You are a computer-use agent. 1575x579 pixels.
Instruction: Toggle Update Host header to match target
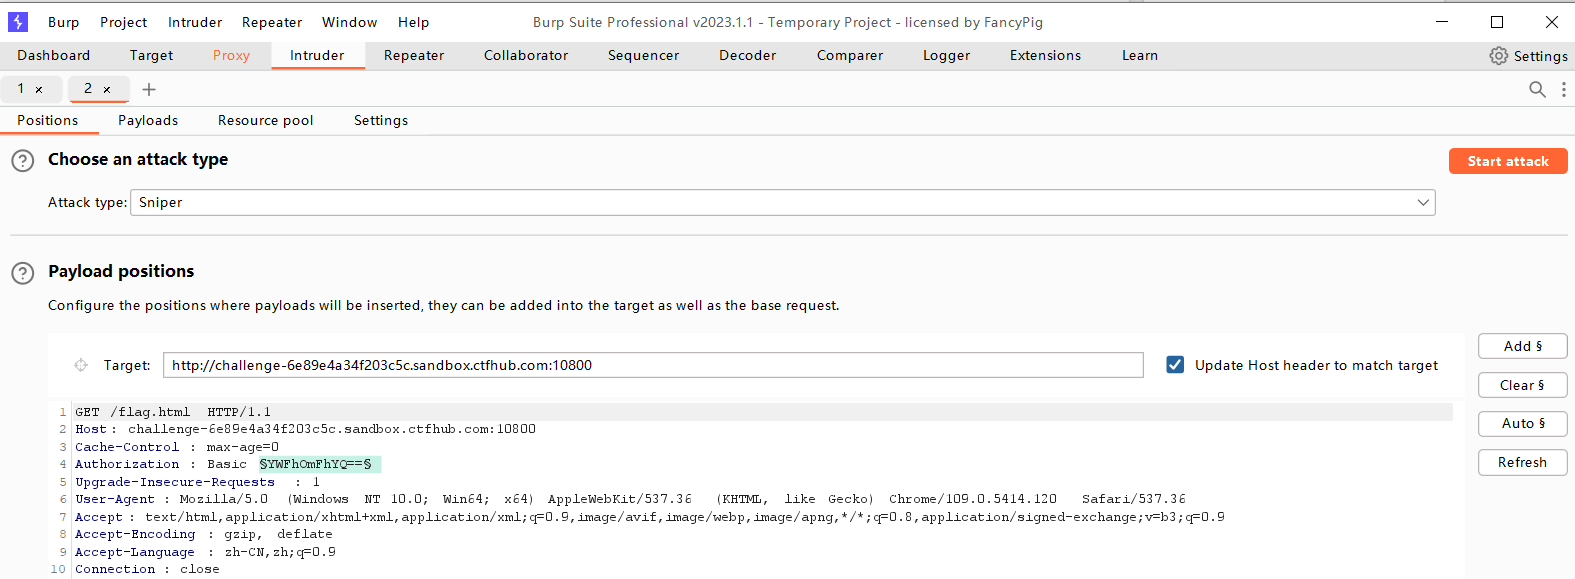pos(1176,365)
